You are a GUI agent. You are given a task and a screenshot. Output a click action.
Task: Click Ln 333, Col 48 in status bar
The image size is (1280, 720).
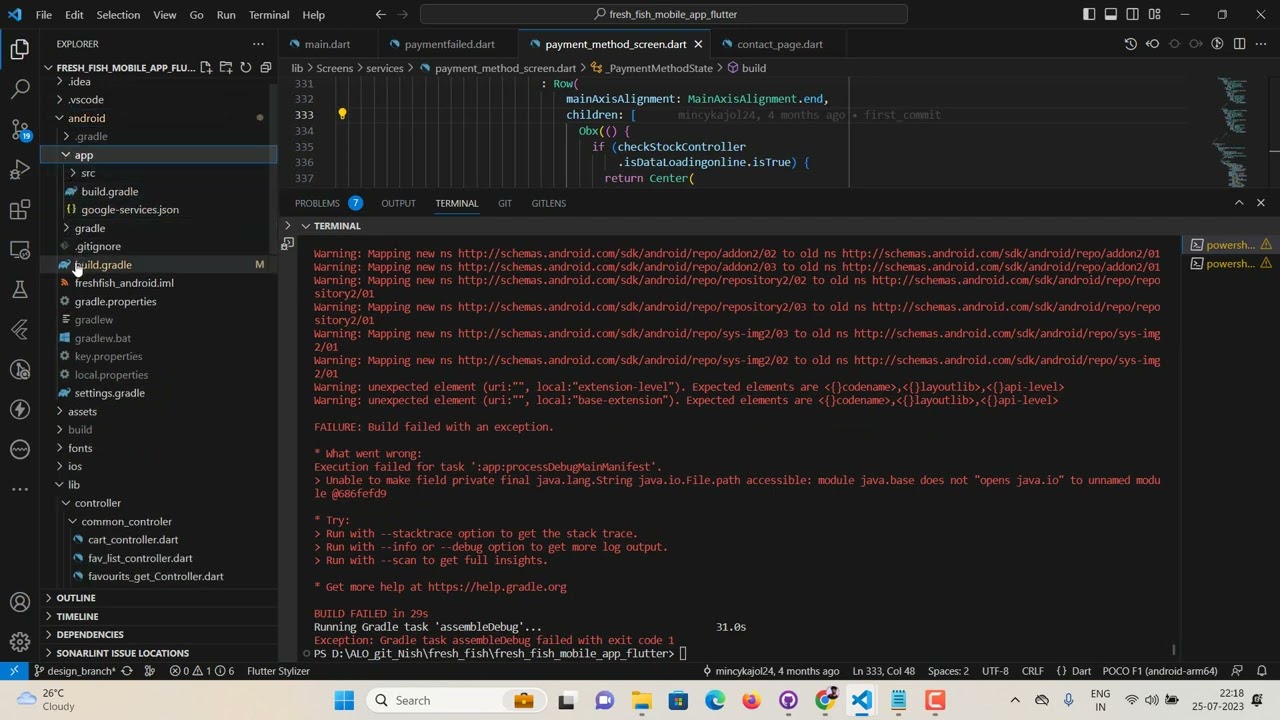tap(883, 671)
